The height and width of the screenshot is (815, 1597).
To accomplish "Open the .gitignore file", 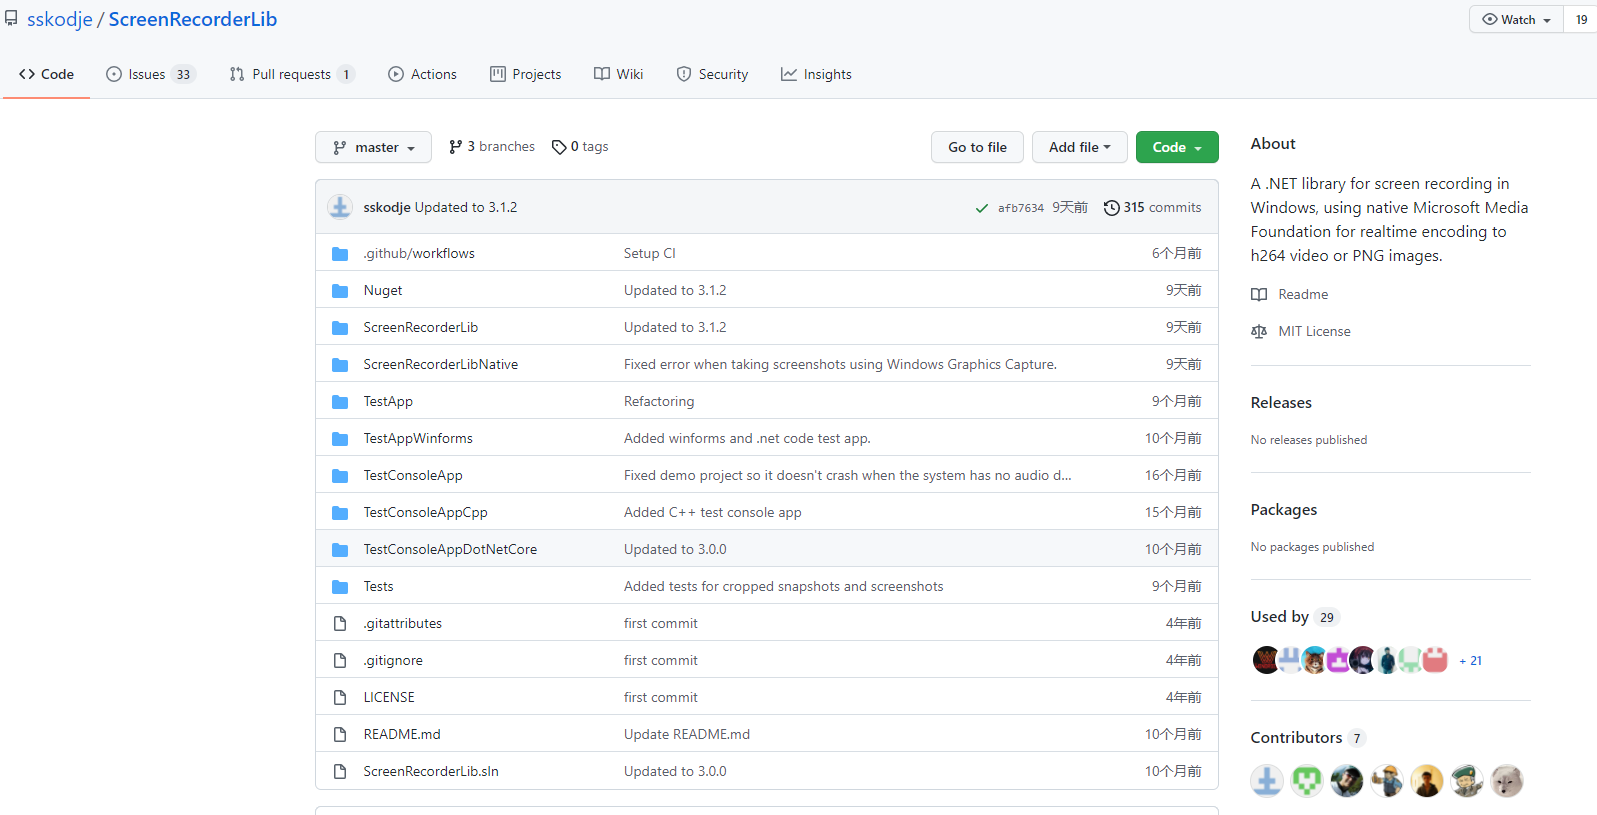I will point(393,661).
